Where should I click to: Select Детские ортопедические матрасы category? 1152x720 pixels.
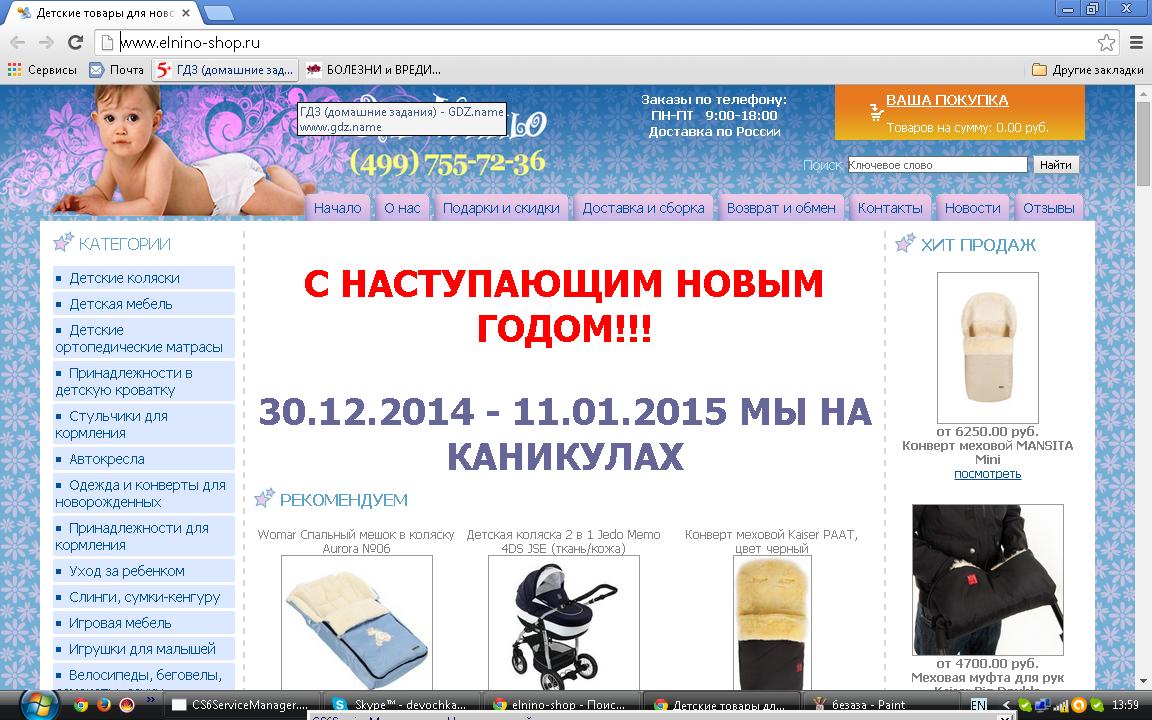click(144, 338)
